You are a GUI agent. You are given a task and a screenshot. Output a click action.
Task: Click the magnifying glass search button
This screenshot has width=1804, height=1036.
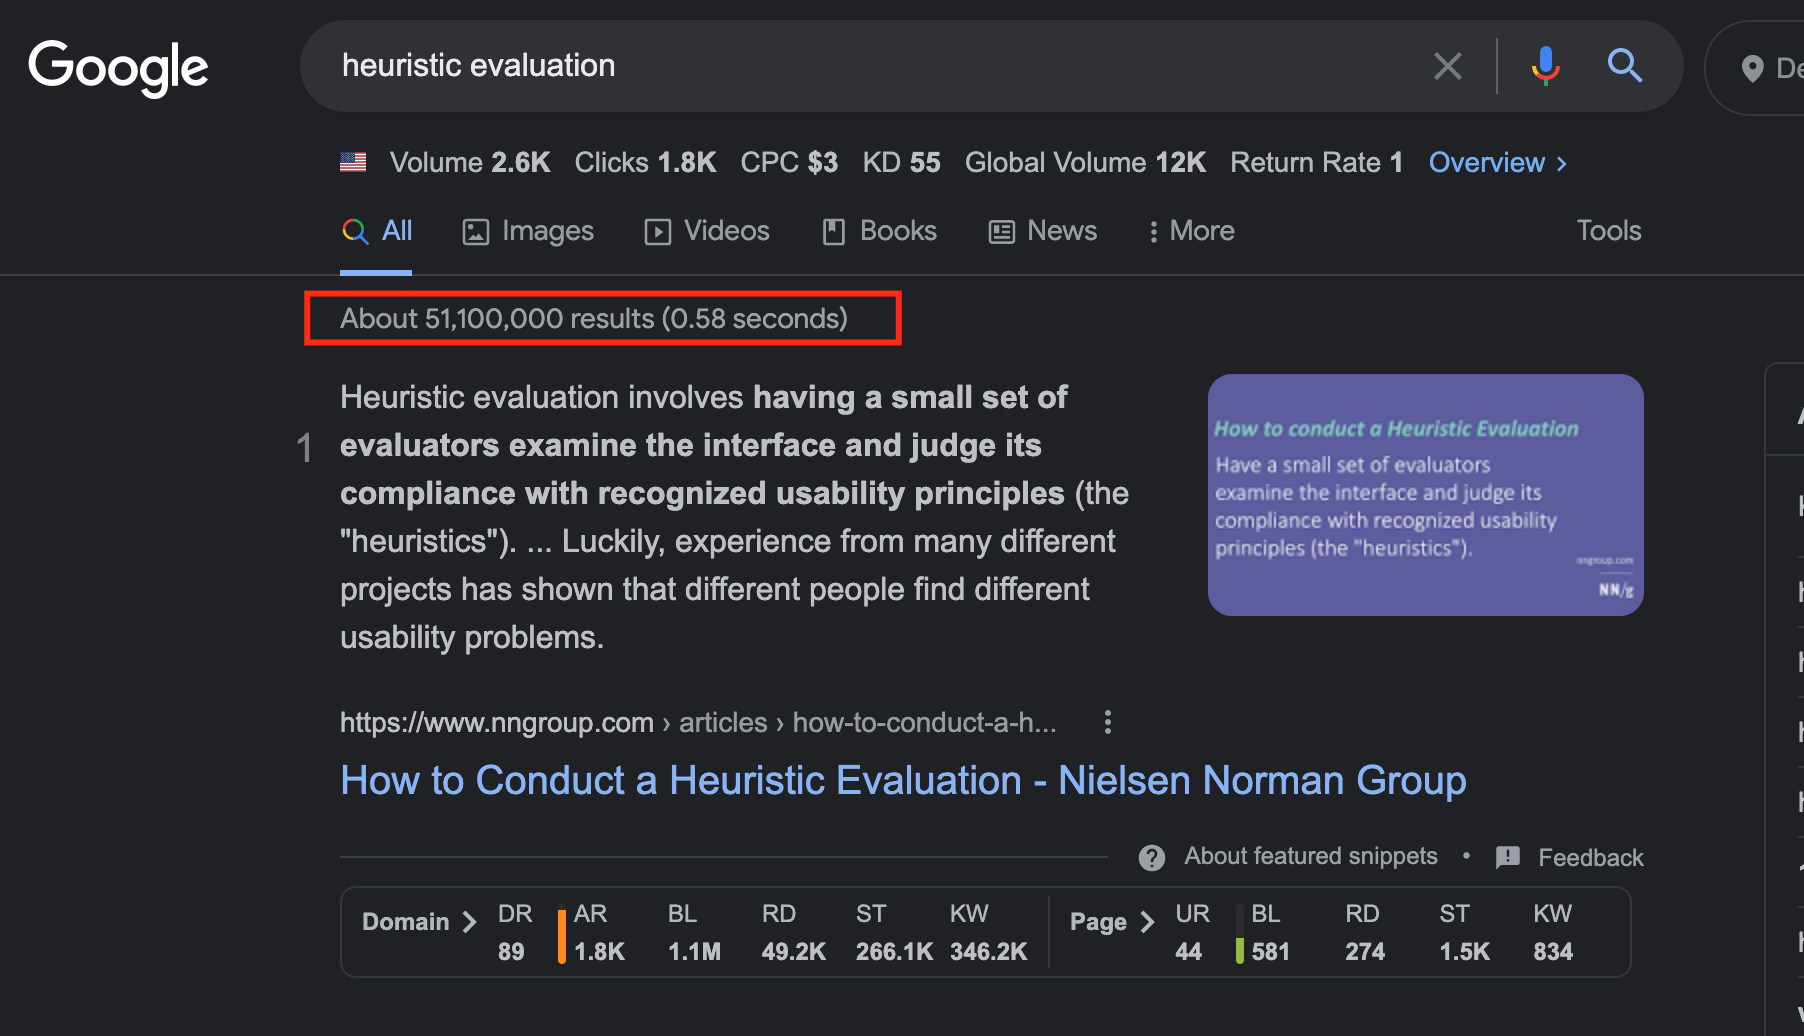(1624, 66)
